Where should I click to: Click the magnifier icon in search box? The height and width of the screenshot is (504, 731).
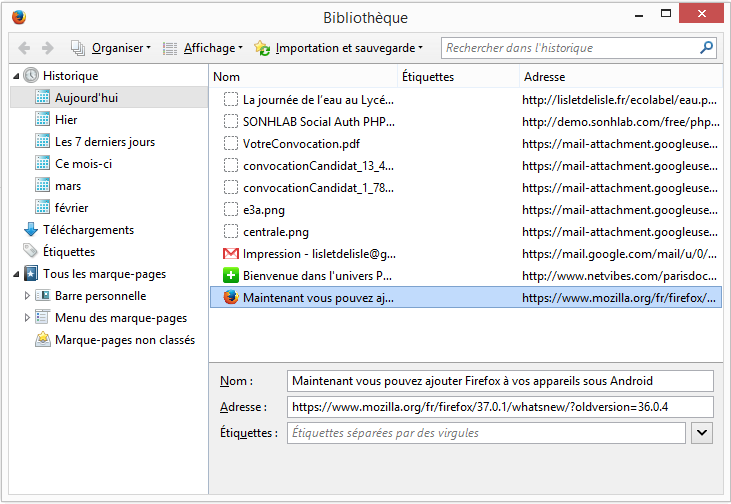click(706, 47)
